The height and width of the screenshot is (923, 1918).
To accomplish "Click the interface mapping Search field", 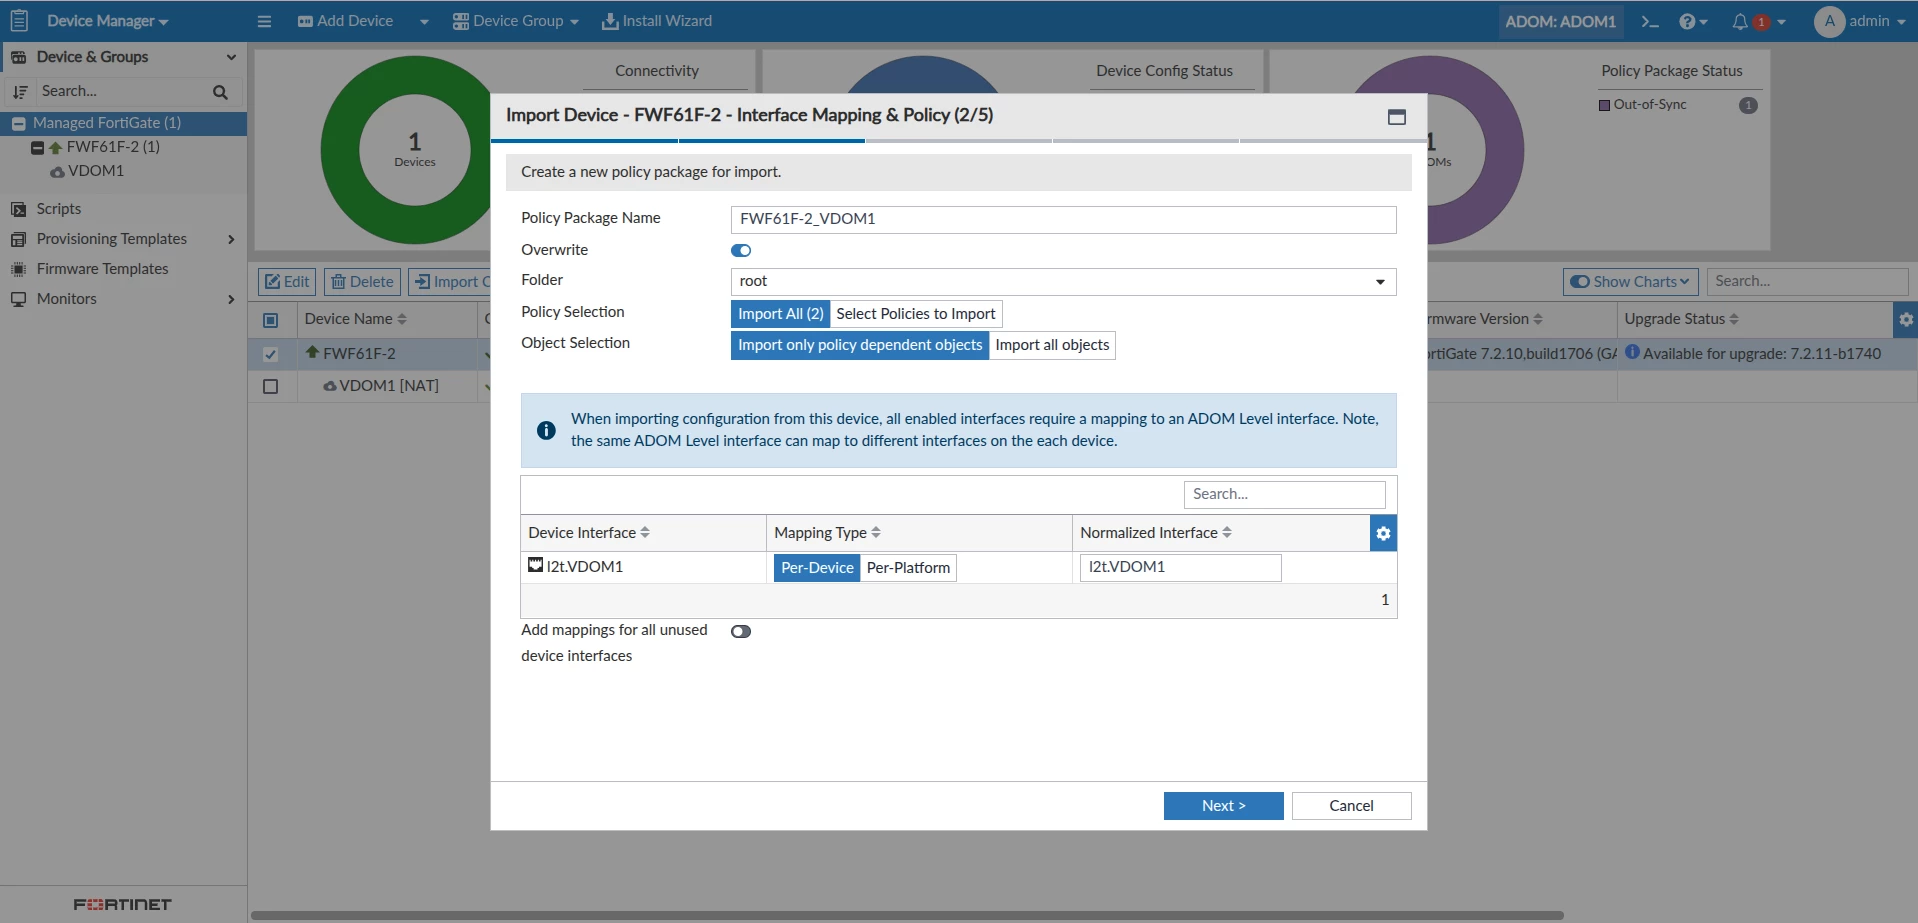I will 1284,494.
